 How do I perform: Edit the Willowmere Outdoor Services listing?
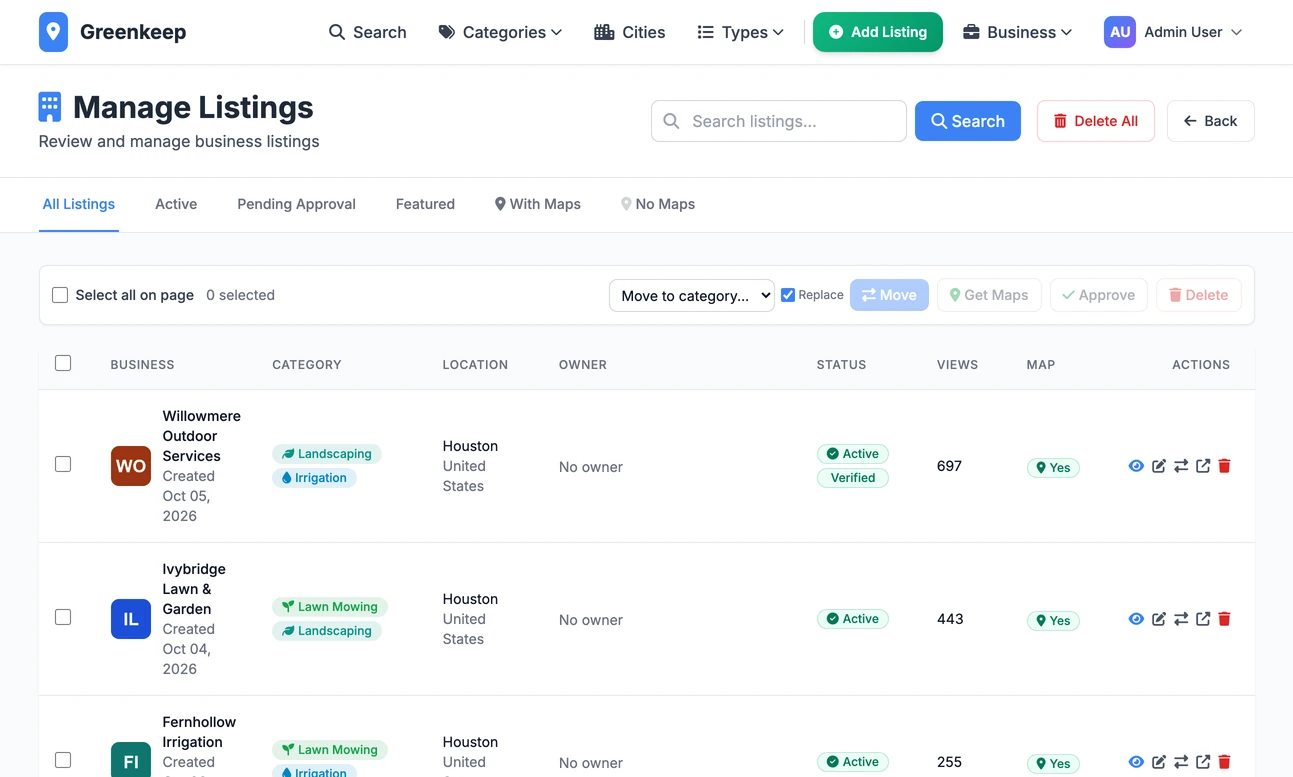(x=1159, y=466)
